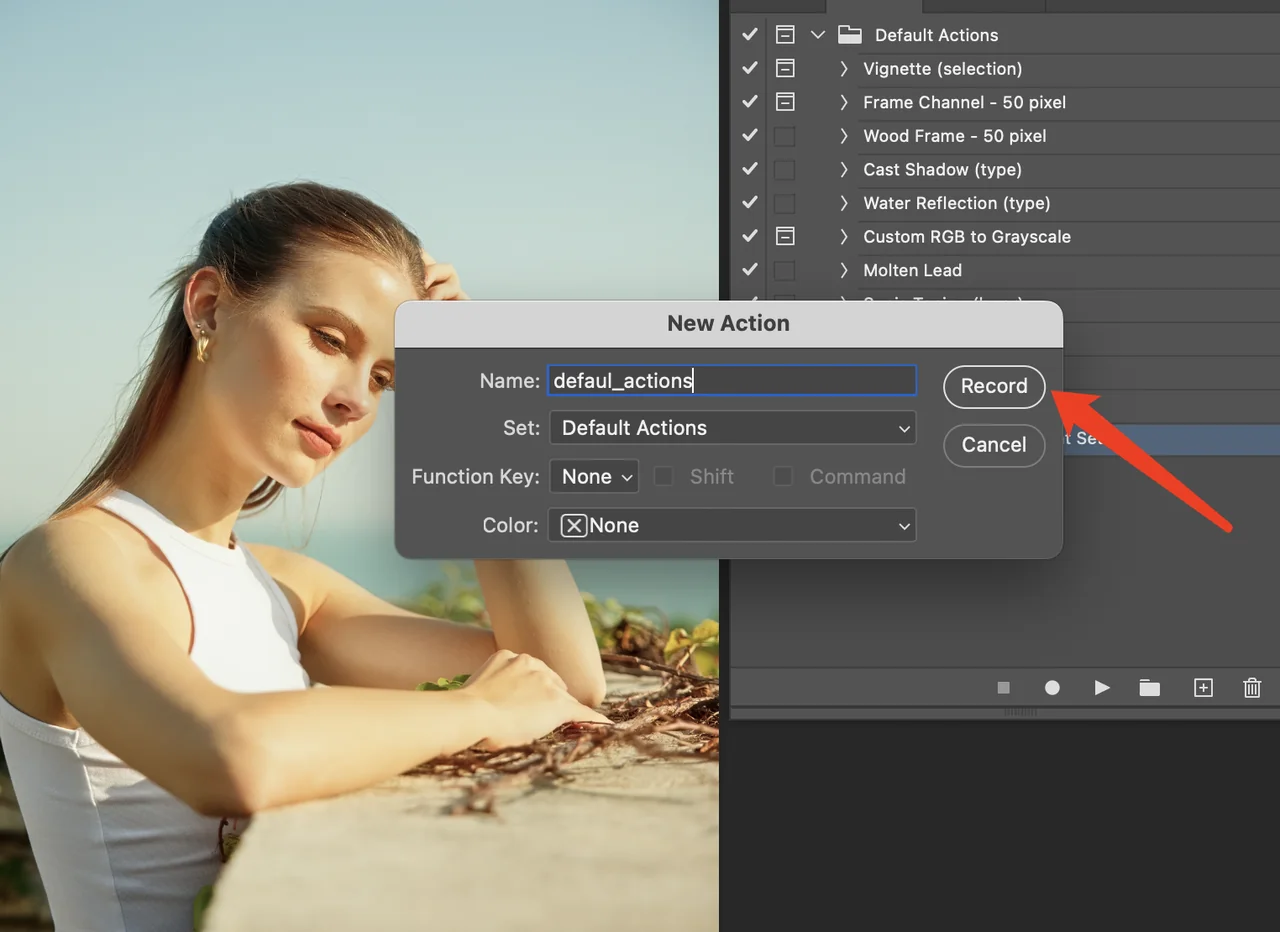This screenshot has height=932, width=1280.
Task: Click the stop playing/recording square icon
Action: click(x=1003, y=688)
